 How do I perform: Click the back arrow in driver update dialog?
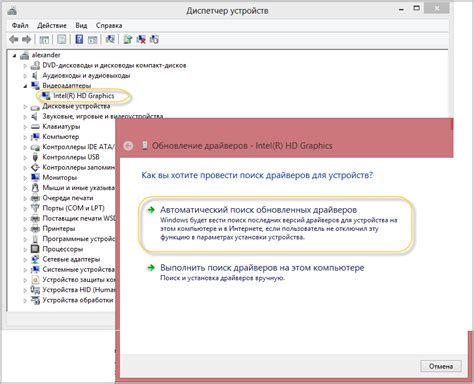click(x=128, y=146)
